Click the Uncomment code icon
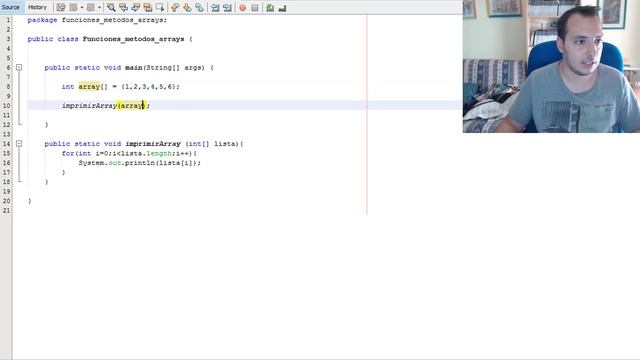The height and width of the screenshot is (360, 640). tap(282, 7)
